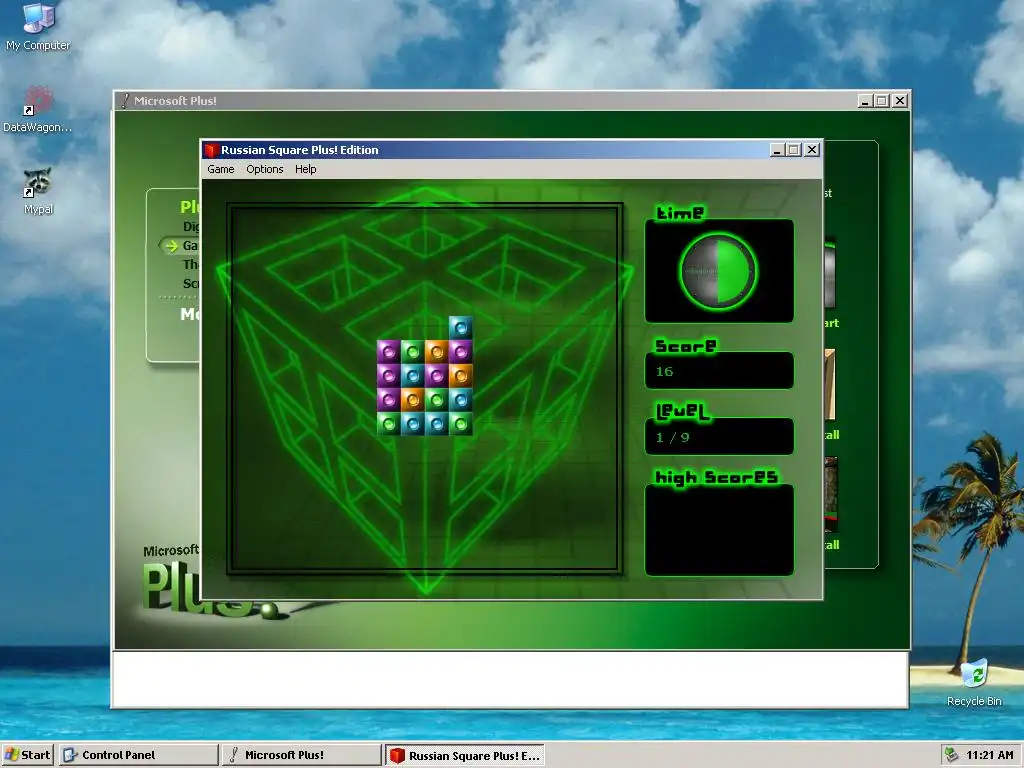This screenshot has height=768, width=1024.
Task: Click the Russian Square title bar cube icon
Action: 211,150
